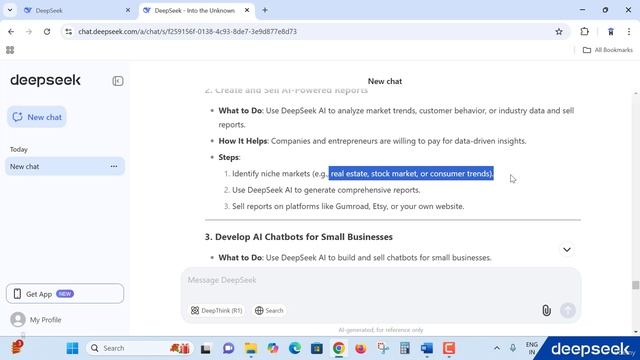The height and width of the screenshot is (360, 640).
Task: Collapse the DeepSeek sidebar panel
Action: (x=118, y=81)
